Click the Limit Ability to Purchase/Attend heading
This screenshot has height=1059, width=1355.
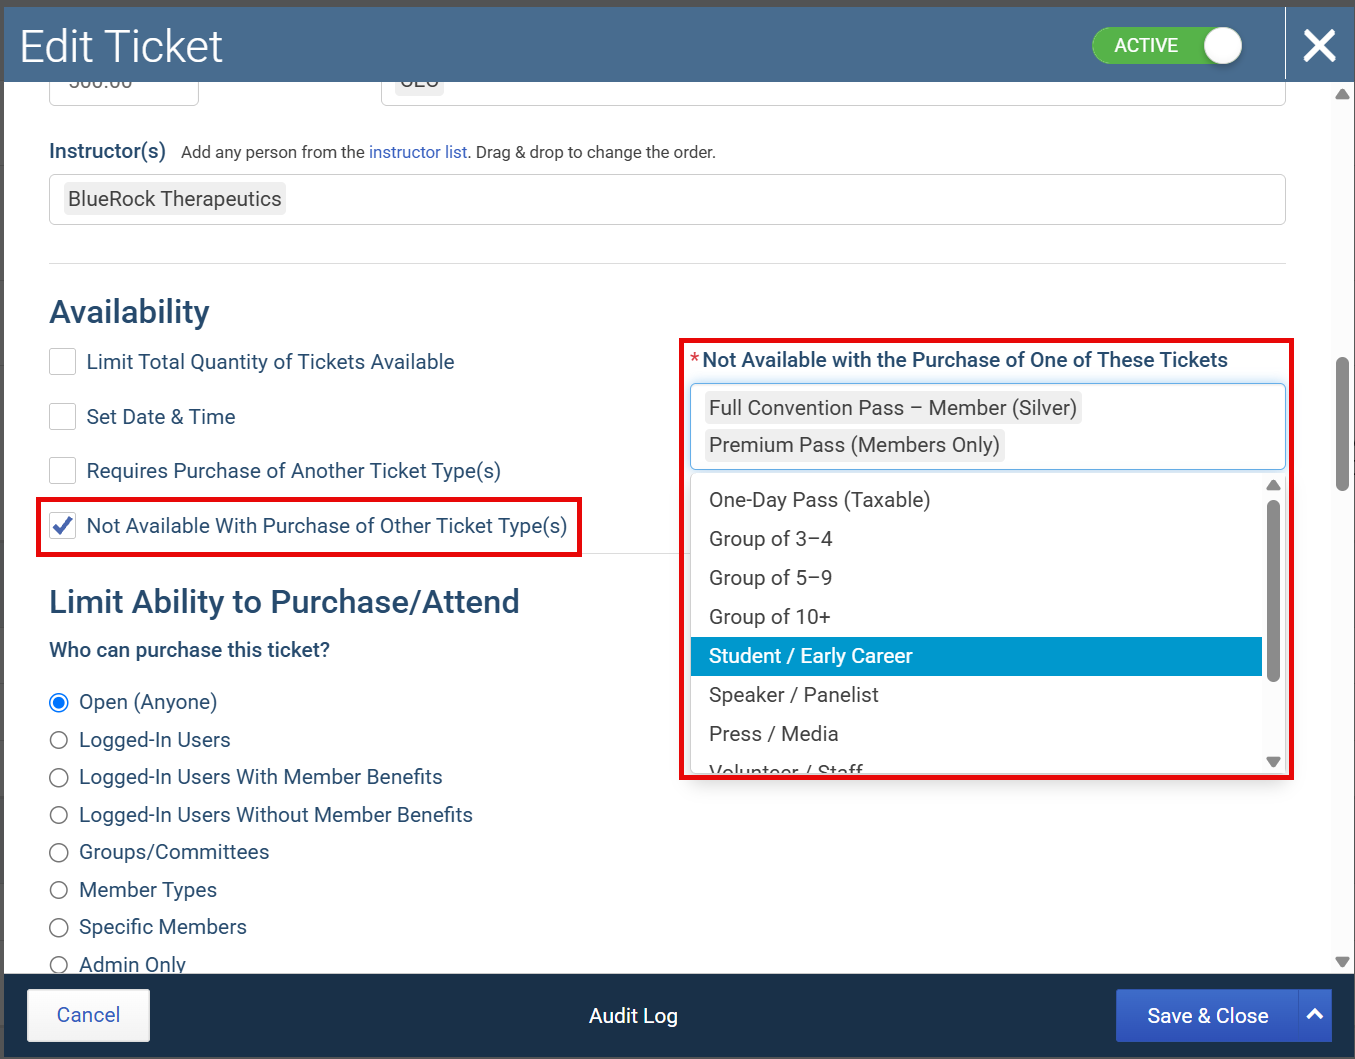click(285, 602)
